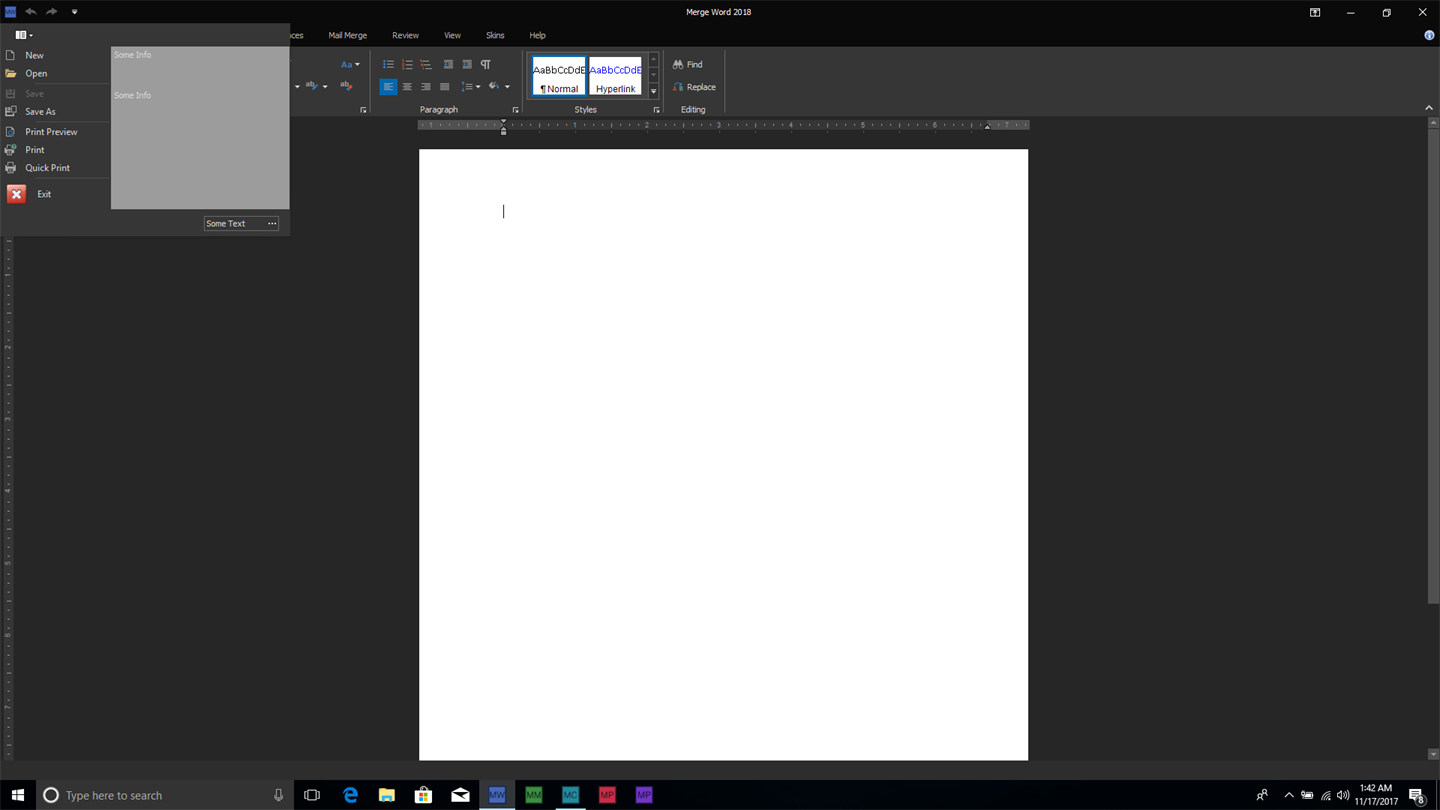This screenshot has height=810, width=1440.
Task: Launch Microsoft Edge from the taskbar
Action: (350, 795)
